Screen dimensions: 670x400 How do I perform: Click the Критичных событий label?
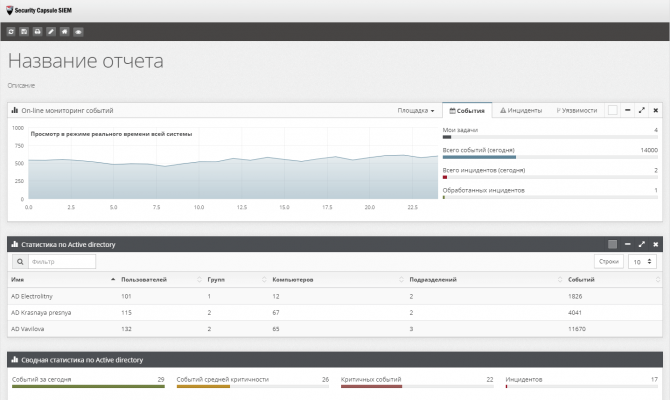click(371, 379)
